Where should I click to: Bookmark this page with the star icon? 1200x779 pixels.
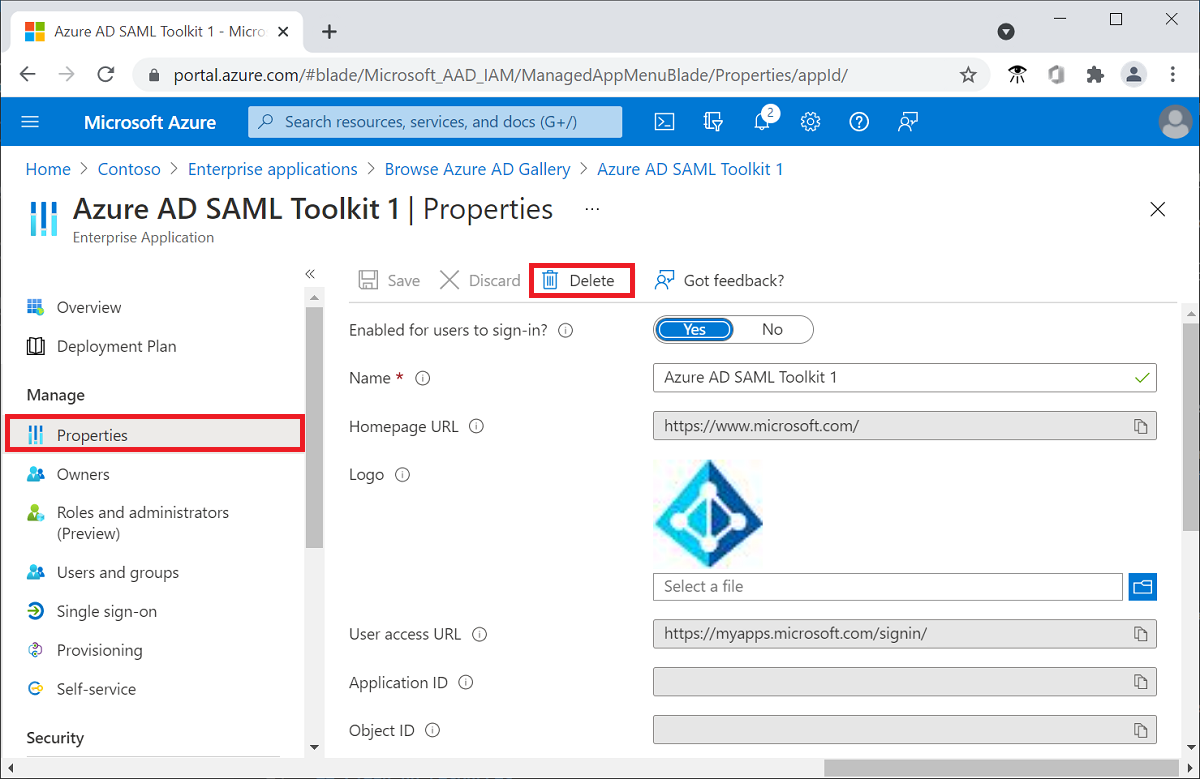[x=968, y=75]
